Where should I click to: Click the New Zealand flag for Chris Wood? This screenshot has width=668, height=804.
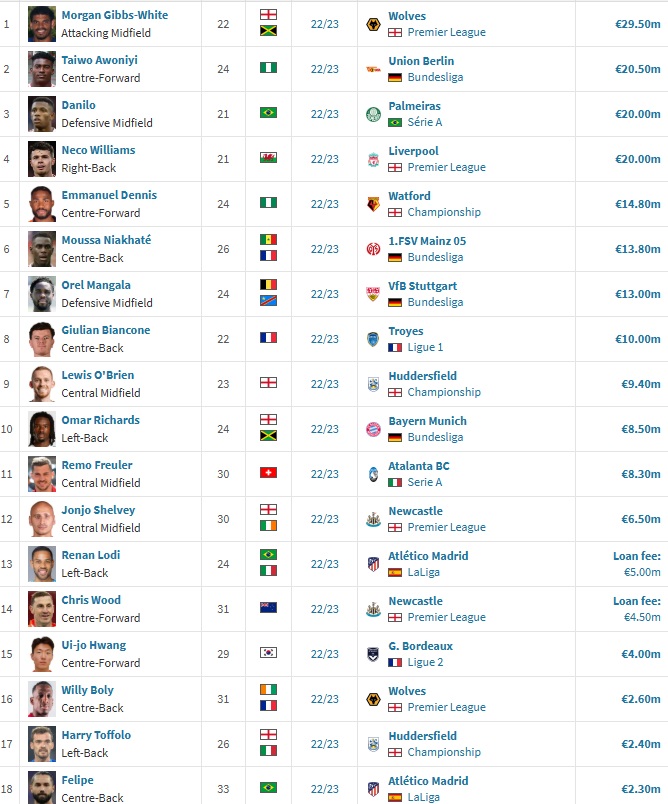[268, 607]
